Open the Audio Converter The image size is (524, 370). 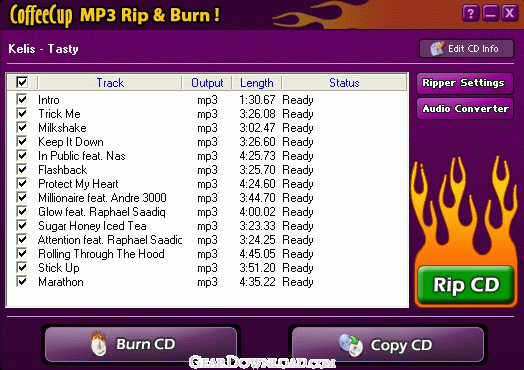click(465, 109)
